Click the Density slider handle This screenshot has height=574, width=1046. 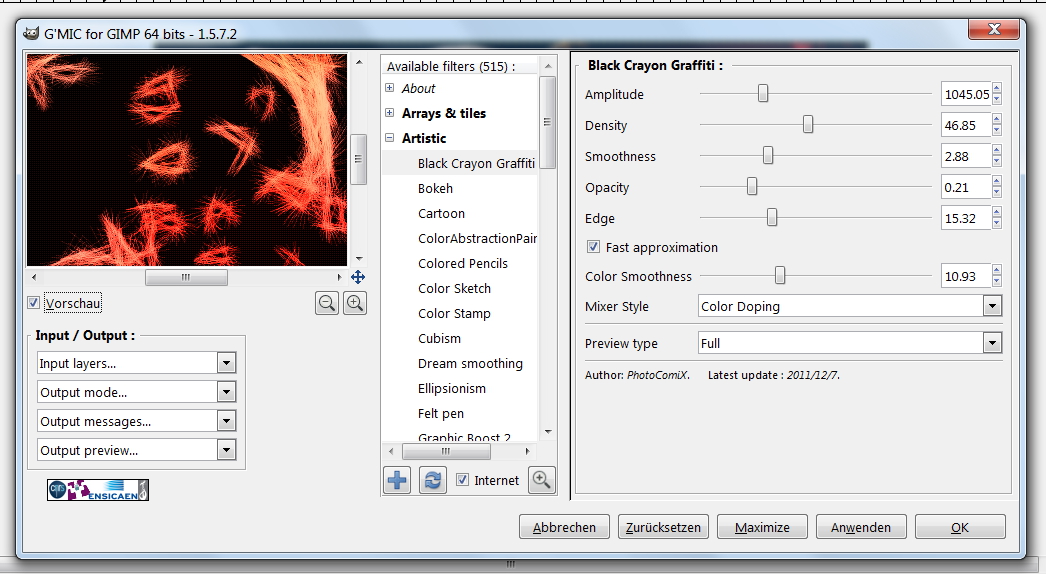pyautogui.click(x=808, y=125)
